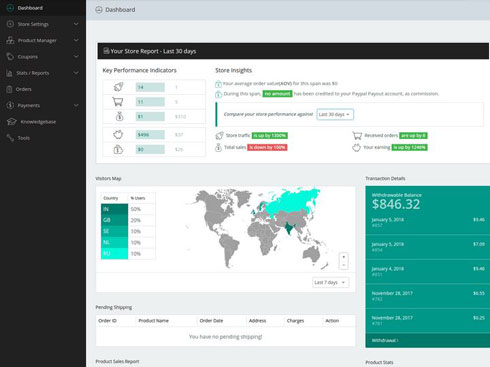Click the Product Name column header
Viewport: 490px width, 367px height.
(153, 321)
